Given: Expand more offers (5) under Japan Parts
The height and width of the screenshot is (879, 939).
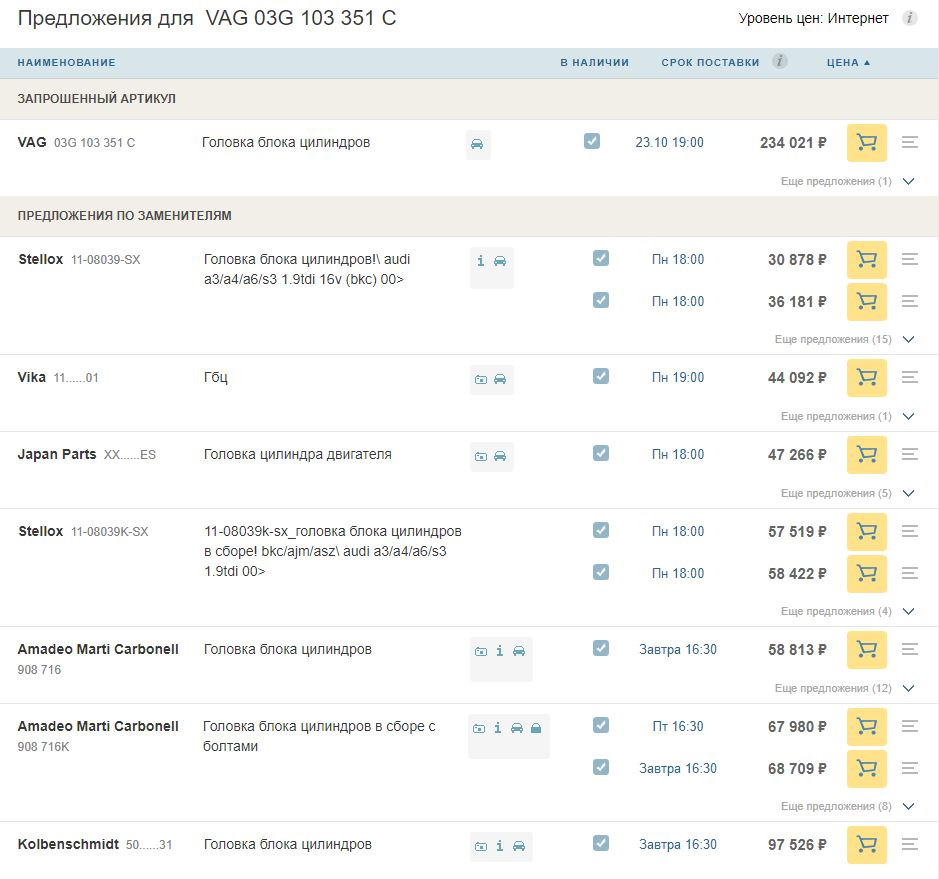Looking at the screenshot, I should click(847, 493).
